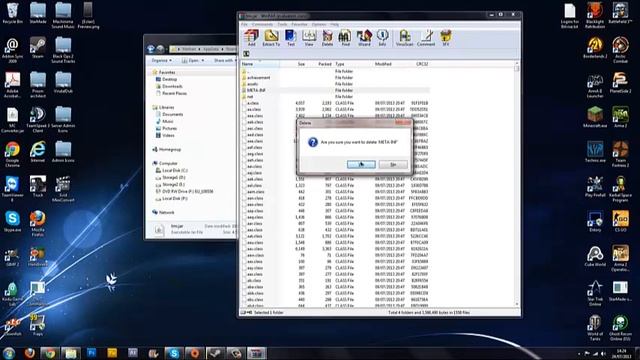The image size is (640, 360).
Task: Click Explorer back navigation button
Action: pyautogui.click(x=151, y=49)
